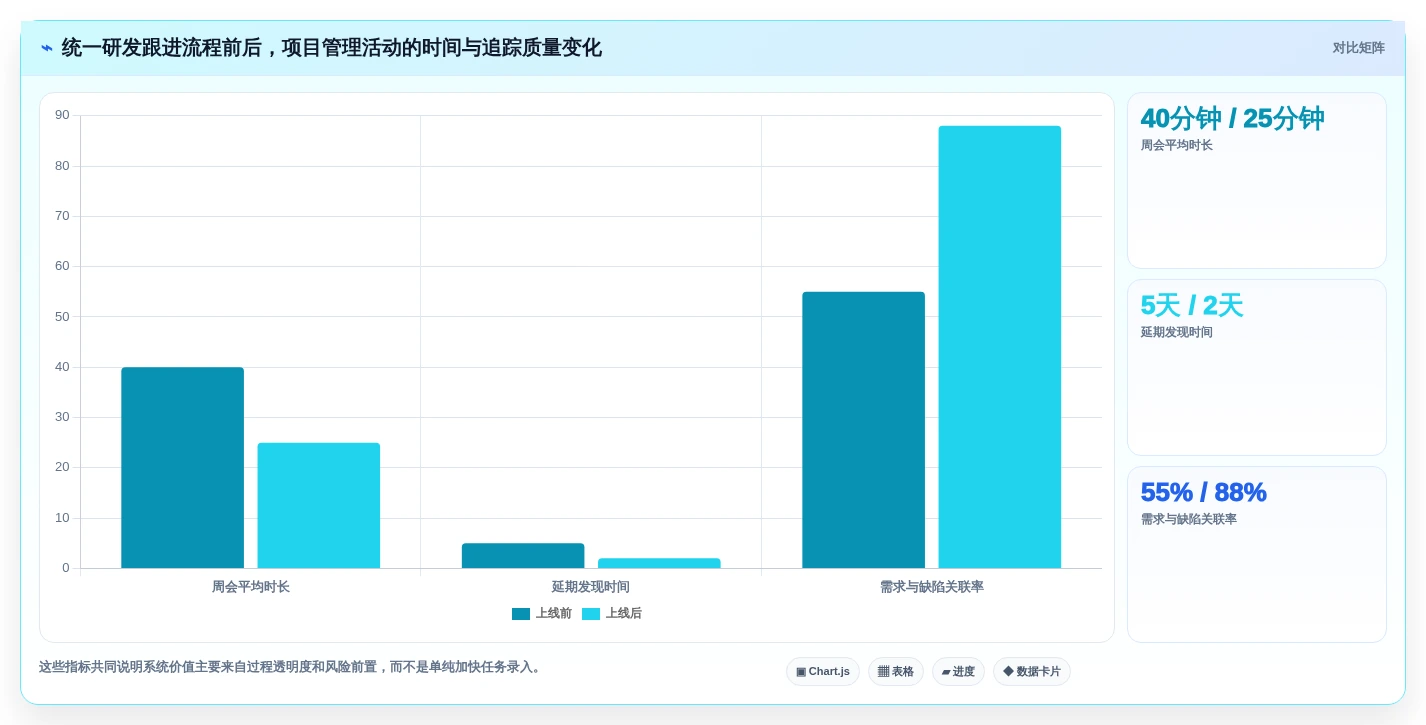1426x725 pixels.
Task: Toggle the 上线后 legend entry
Action: pyautogui.click(x=612, y=614)
